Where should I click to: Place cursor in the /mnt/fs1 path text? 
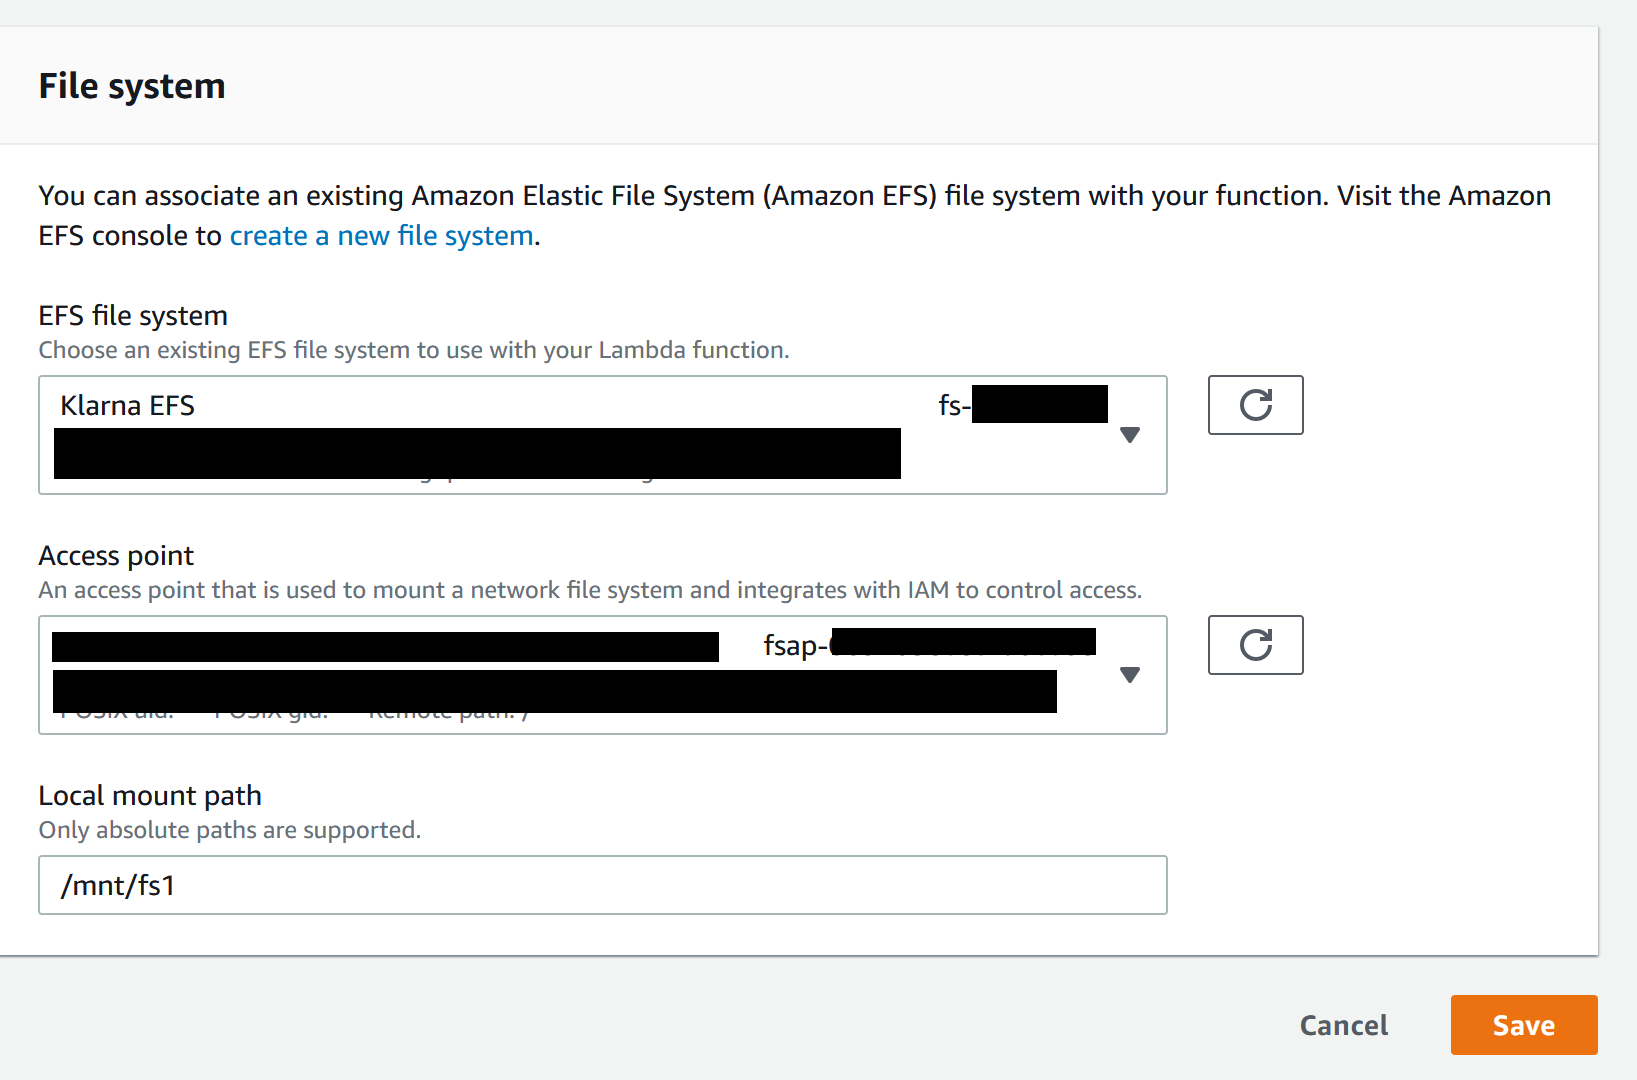[118, 886]
